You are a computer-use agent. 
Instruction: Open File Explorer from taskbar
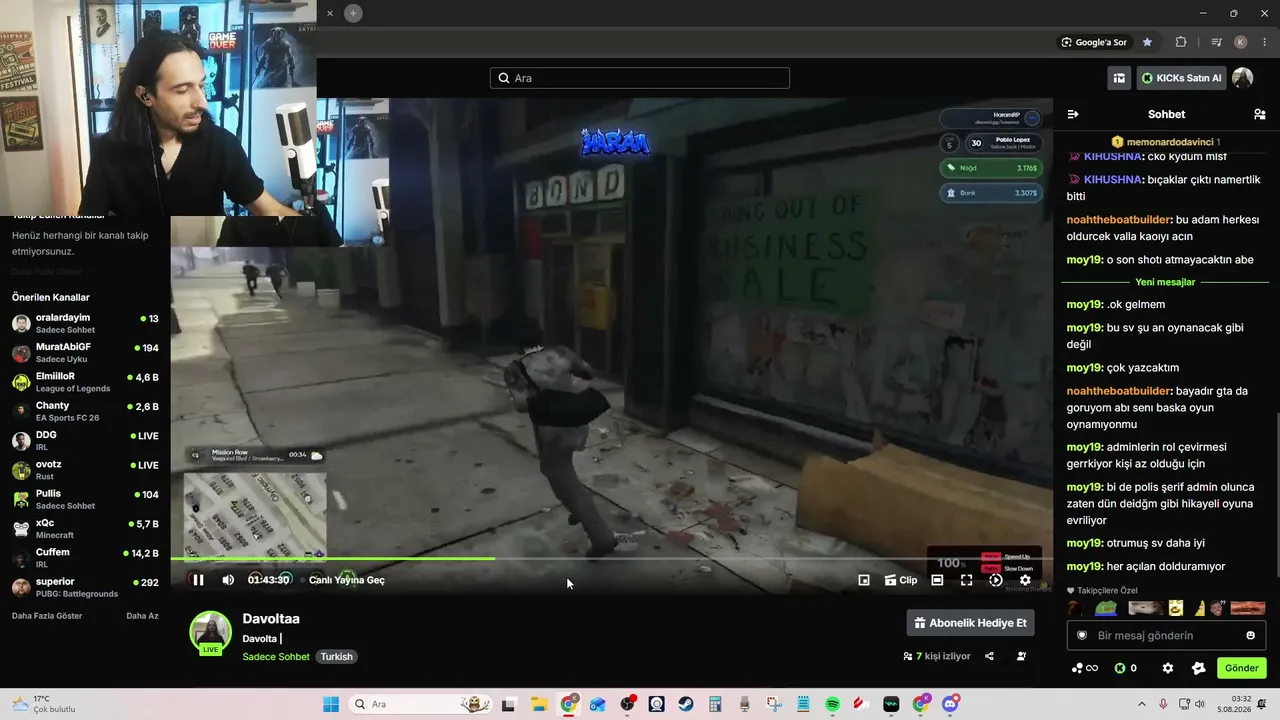click(538, 704)
